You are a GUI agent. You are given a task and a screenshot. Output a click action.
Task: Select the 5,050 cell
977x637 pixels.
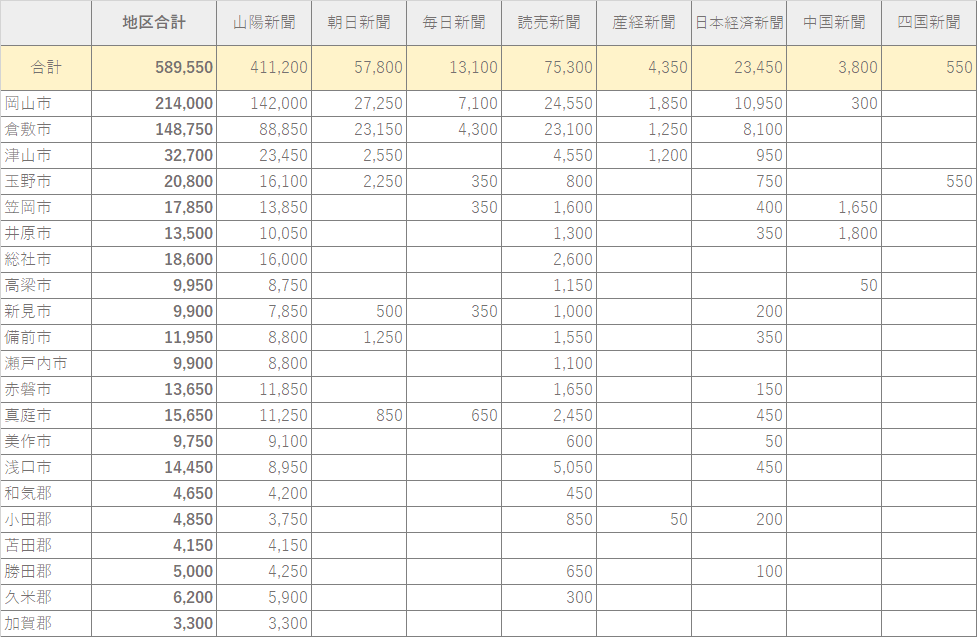[x=549, y=467]
